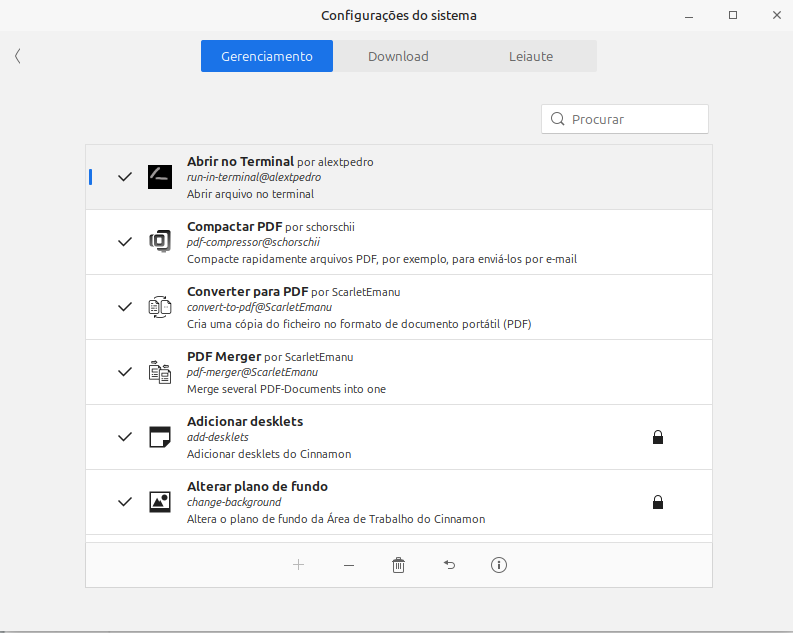Click the Converter para PDF icon

[160, 307]
